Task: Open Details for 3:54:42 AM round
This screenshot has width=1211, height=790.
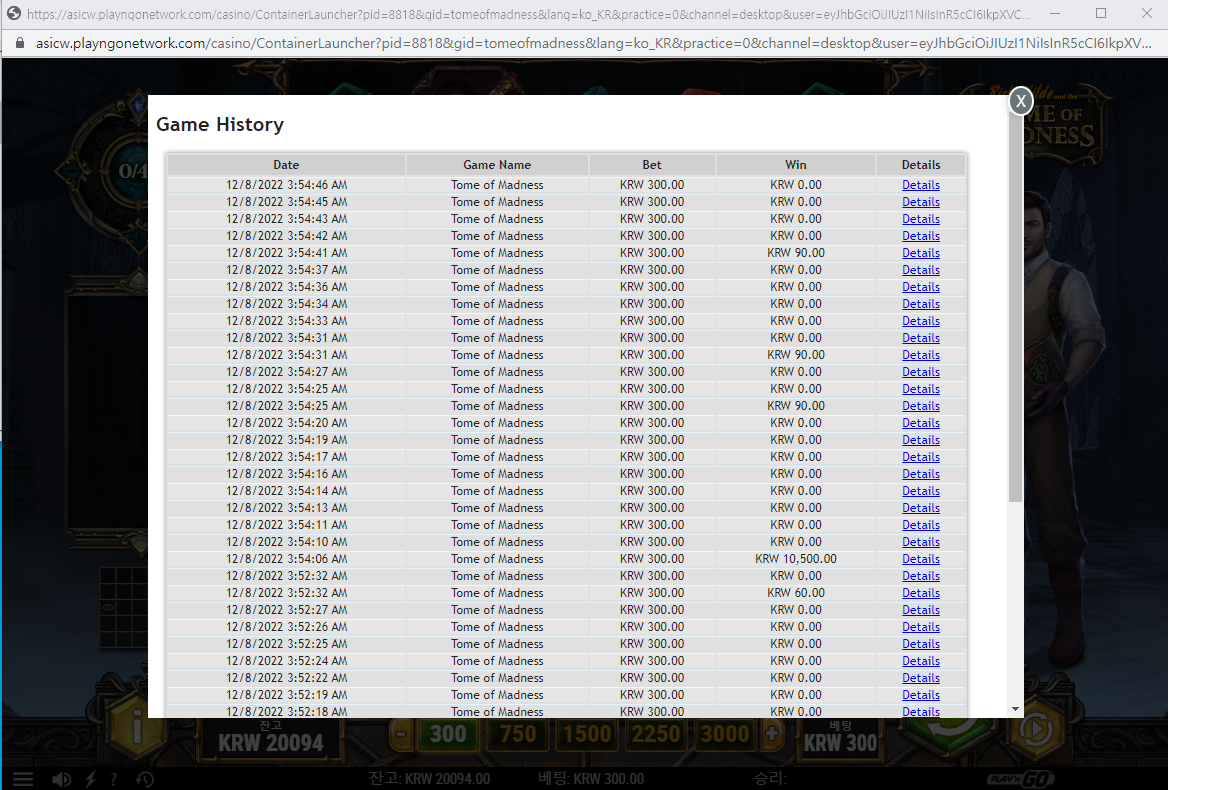Action: pyautogui.click(x=921, y=236)
